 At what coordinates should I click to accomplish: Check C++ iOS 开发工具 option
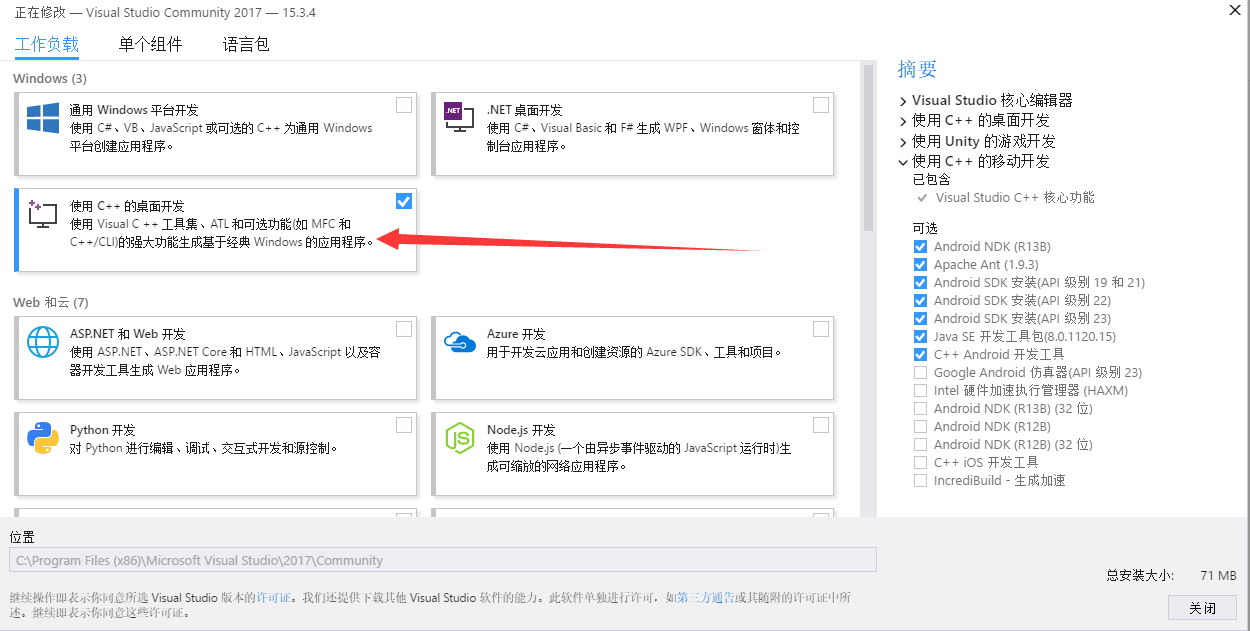click(x=920, y=463)
